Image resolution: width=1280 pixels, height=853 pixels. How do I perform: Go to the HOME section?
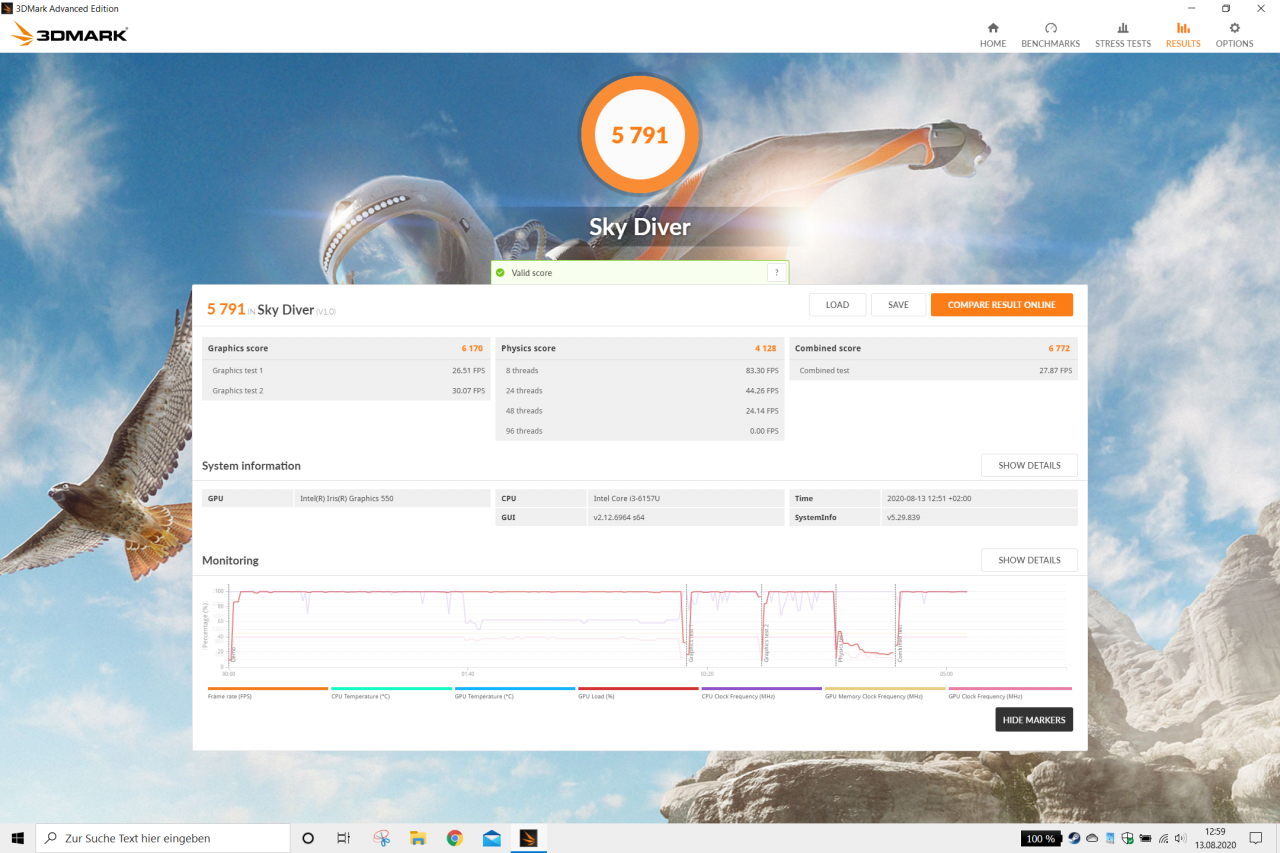pos(993,35)
